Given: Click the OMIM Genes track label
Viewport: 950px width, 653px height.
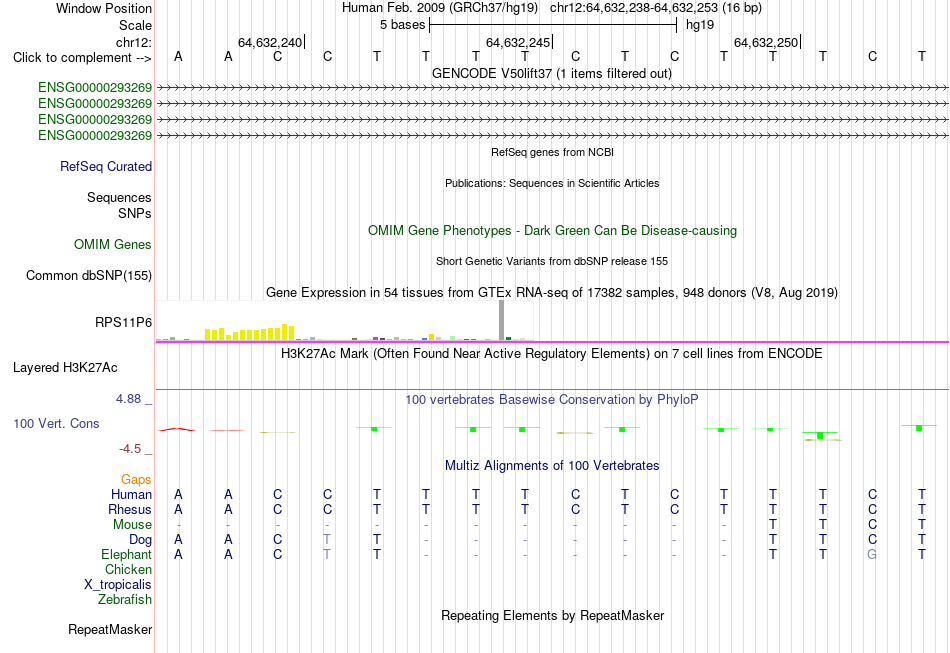Looking at the screenshot, I should tap(112, 244).
